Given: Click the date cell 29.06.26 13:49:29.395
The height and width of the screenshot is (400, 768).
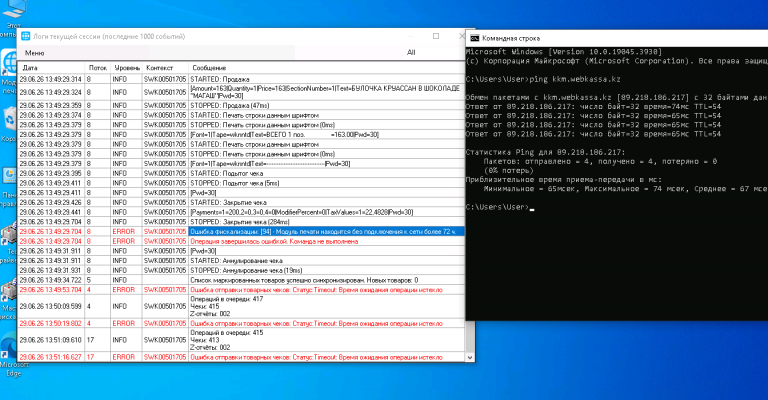Looking at the screenshot, I should coord(51,173).
